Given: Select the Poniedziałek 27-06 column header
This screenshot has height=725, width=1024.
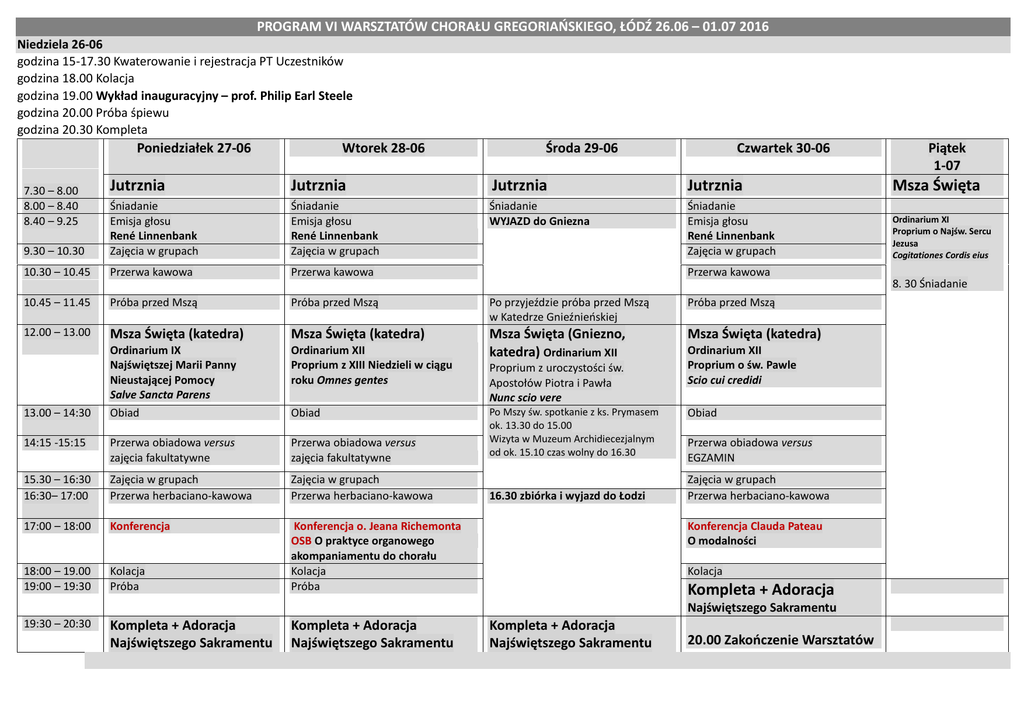Looking at the screenshot, I should point(193,148).
